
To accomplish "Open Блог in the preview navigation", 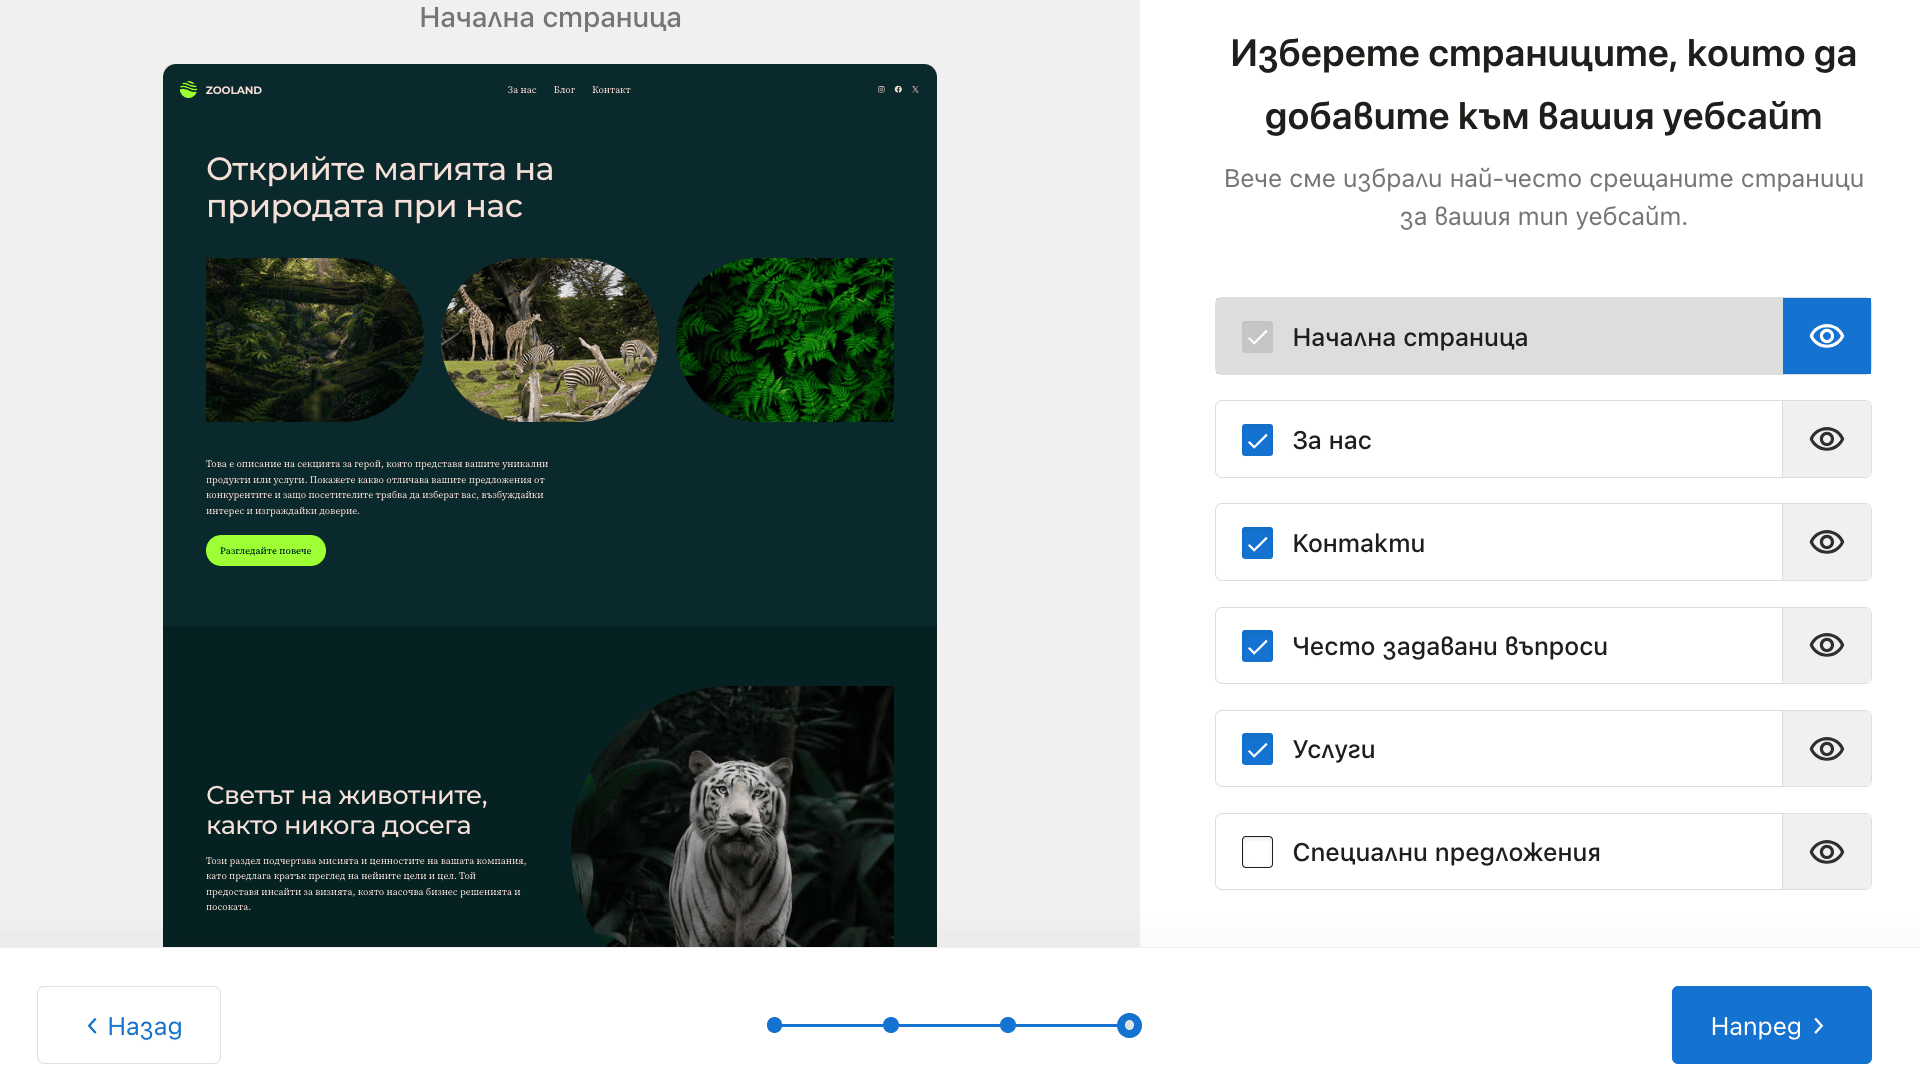I will tap(564, 90).
